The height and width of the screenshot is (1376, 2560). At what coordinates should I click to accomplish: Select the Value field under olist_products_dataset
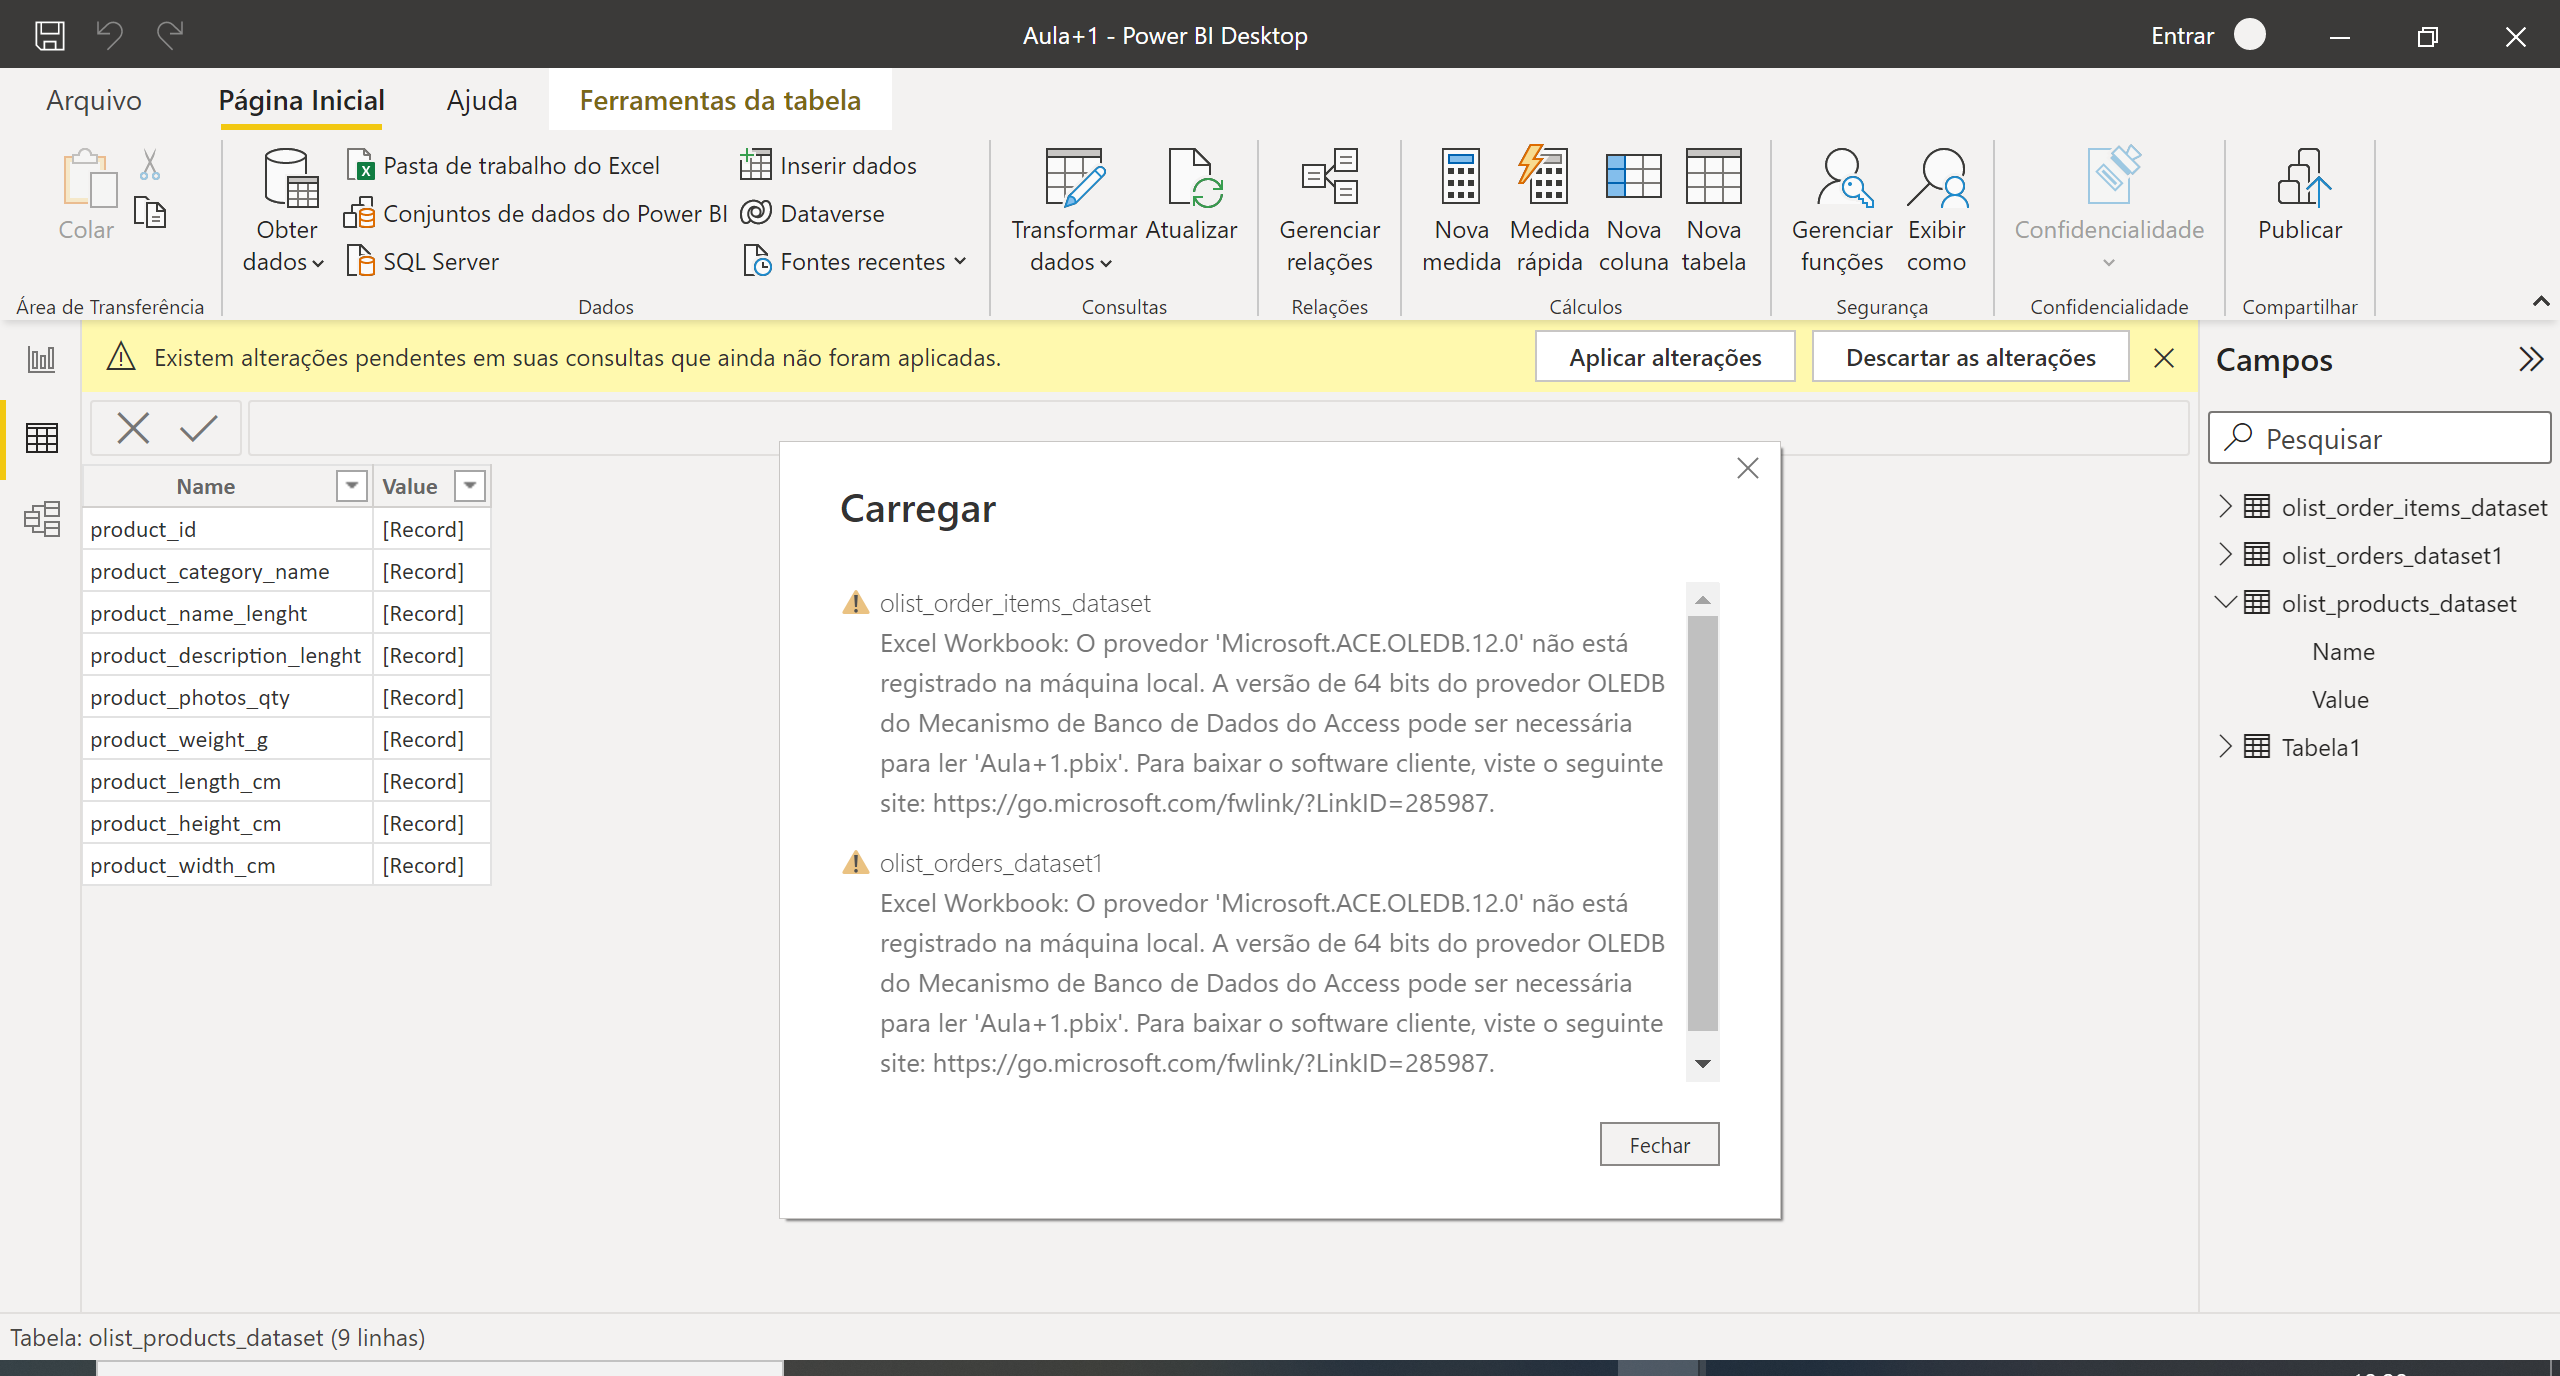click(x=2340, y=699)
